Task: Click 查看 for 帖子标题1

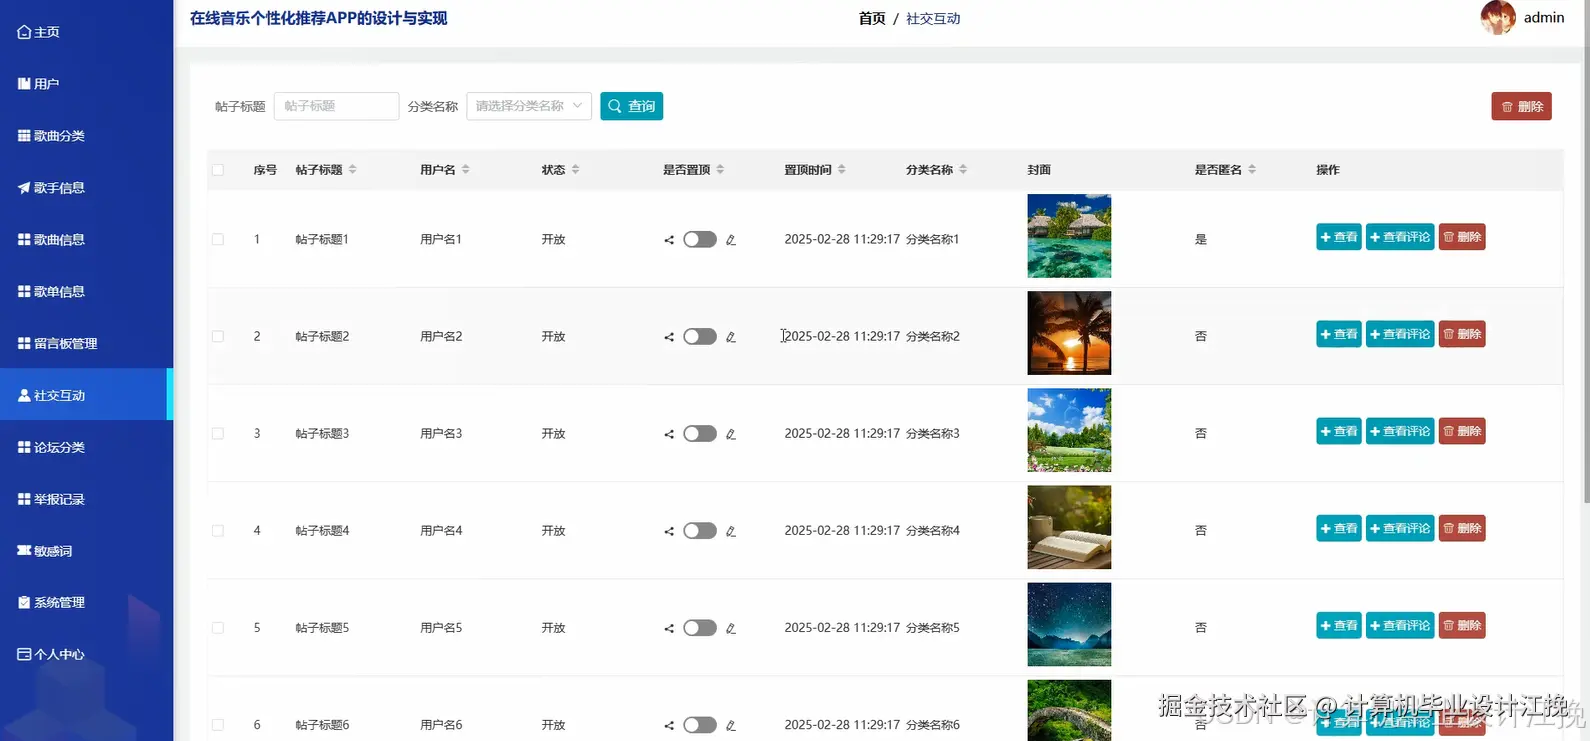Action: (x=1338, y=237)
